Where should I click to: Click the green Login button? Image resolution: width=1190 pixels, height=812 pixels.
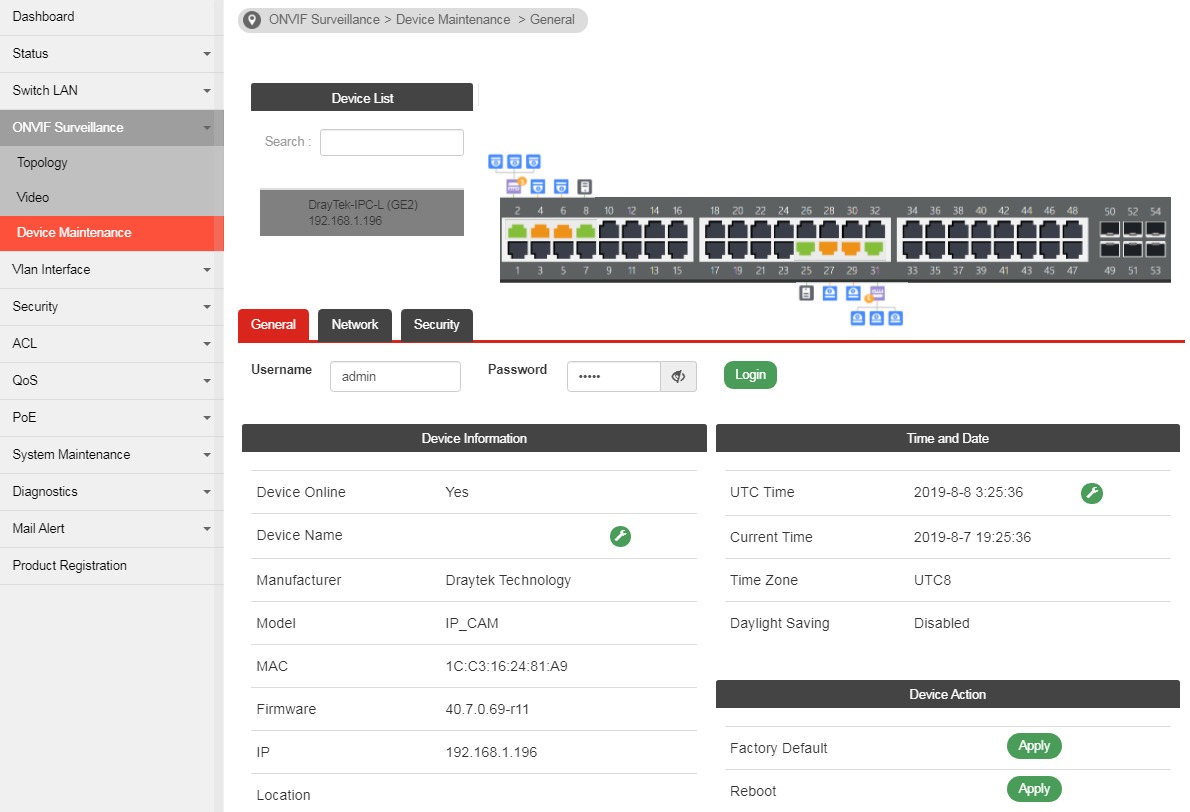coord(750,375)
